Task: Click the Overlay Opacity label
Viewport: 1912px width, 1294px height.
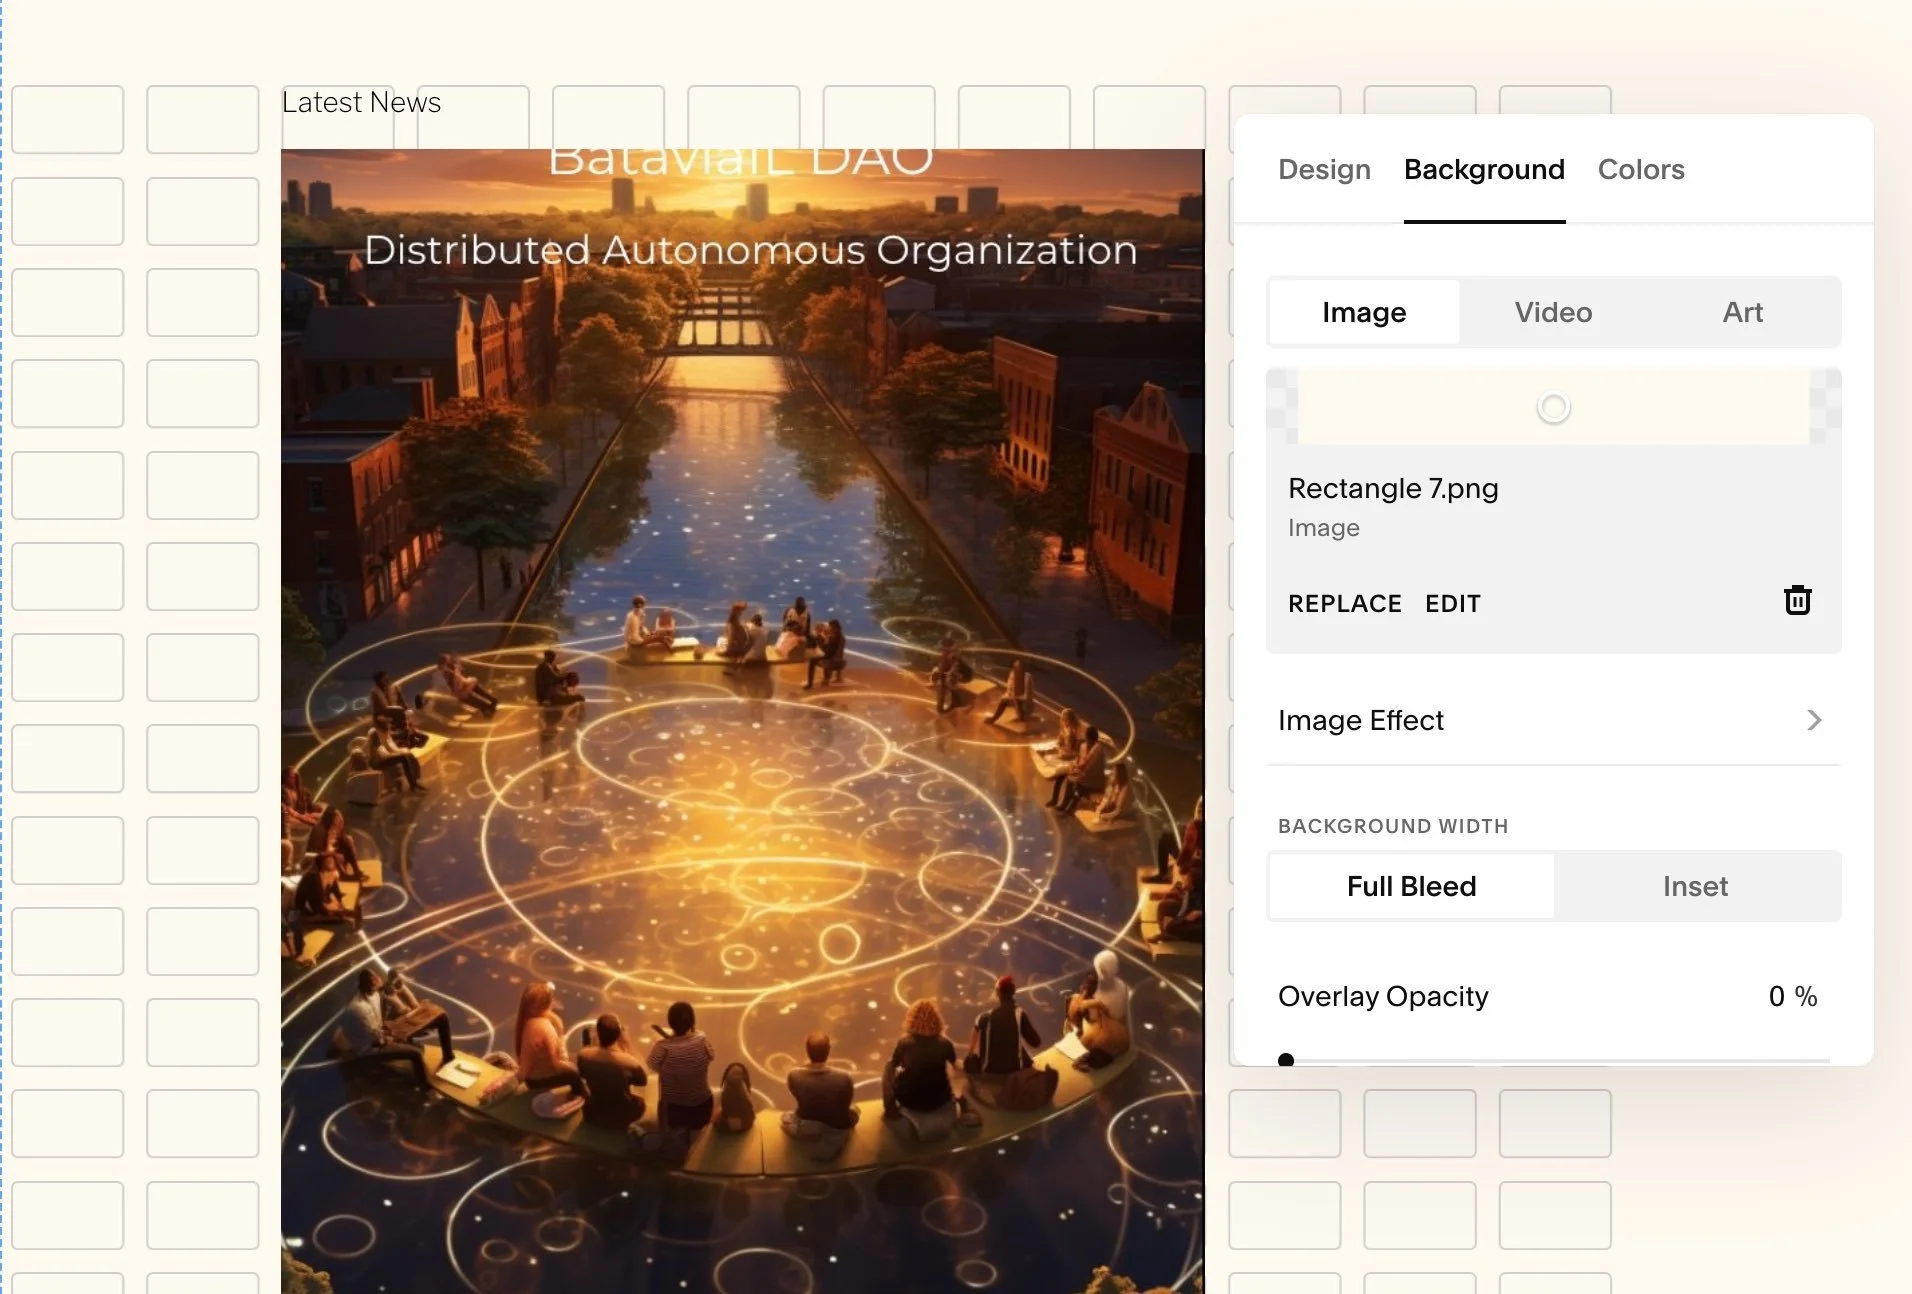Action: click(1383, 996)
